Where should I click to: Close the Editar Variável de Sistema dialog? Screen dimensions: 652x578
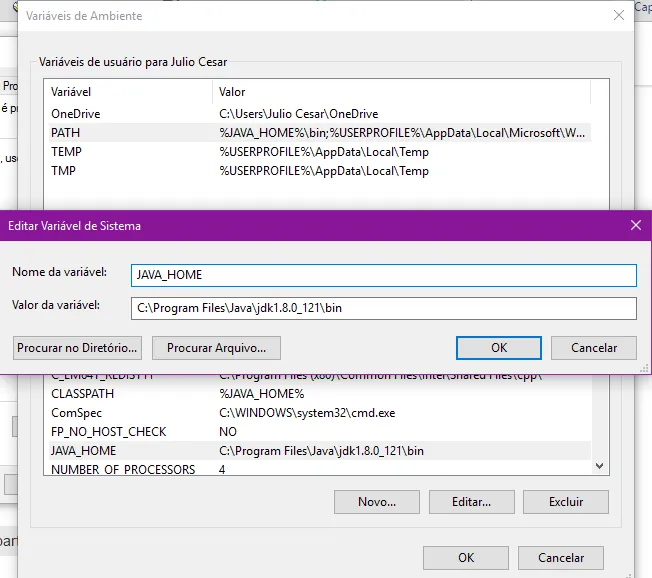click(x=635, y=226)
